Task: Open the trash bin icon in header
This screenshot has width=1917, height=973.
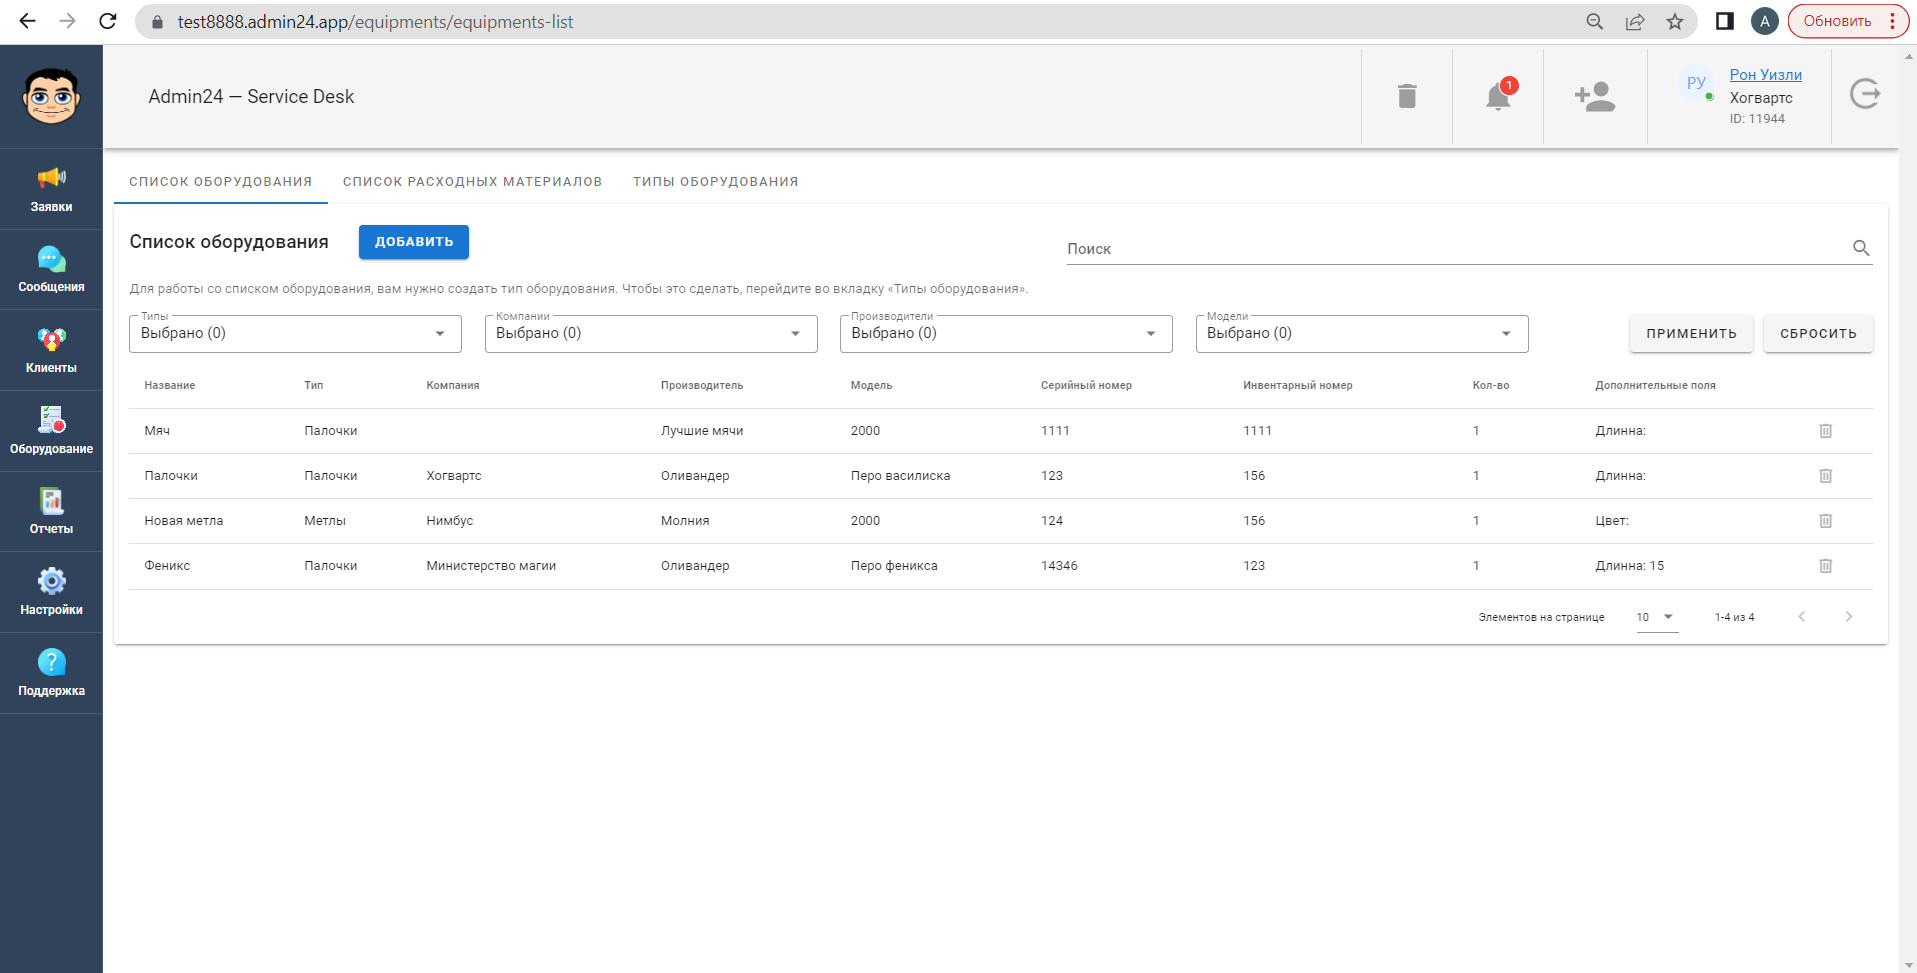Action: 1406,97
